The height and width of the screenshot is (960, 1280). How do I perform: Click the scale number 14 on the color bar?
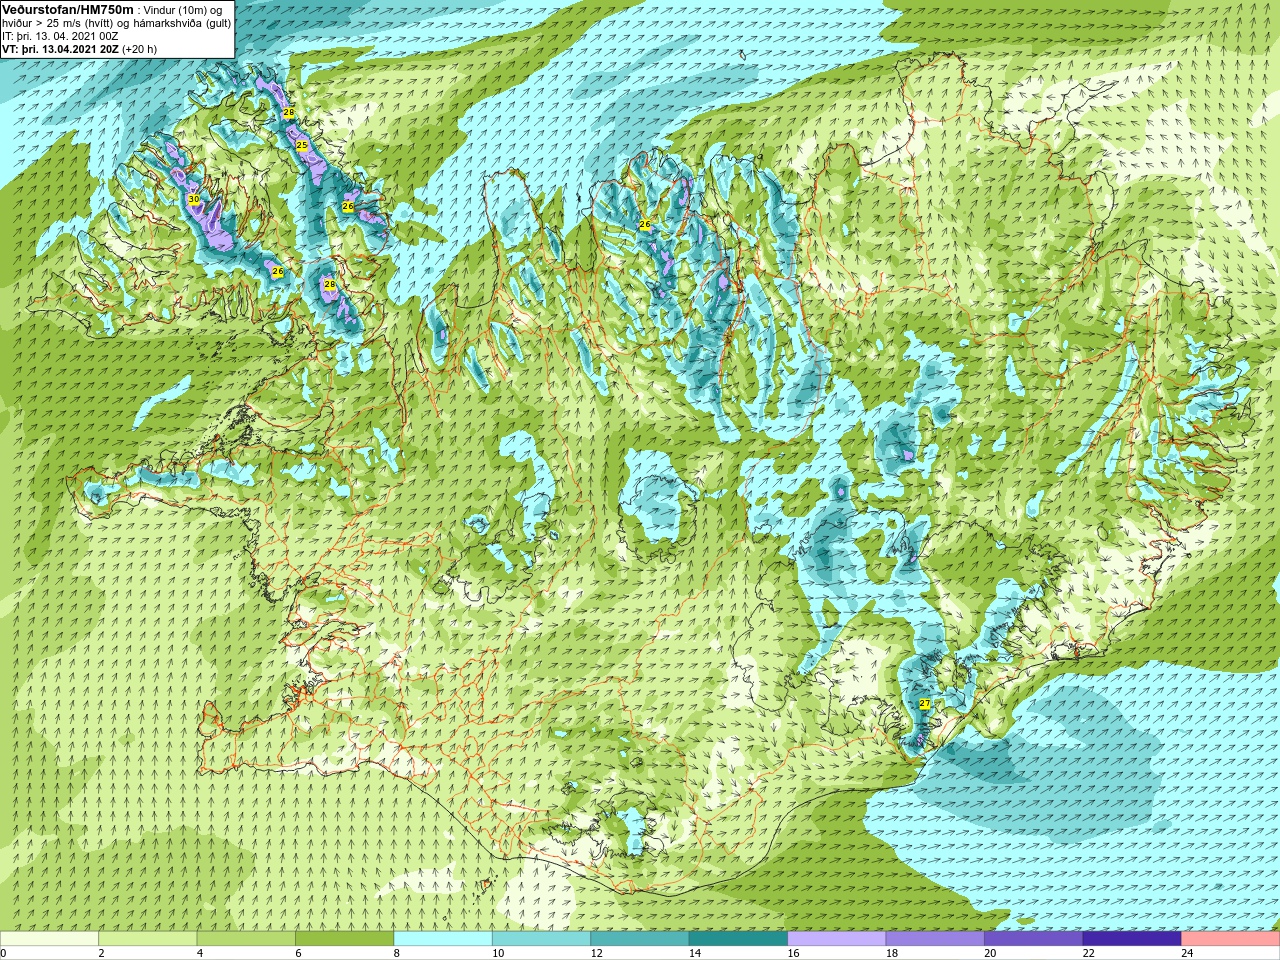pos(694,953)
